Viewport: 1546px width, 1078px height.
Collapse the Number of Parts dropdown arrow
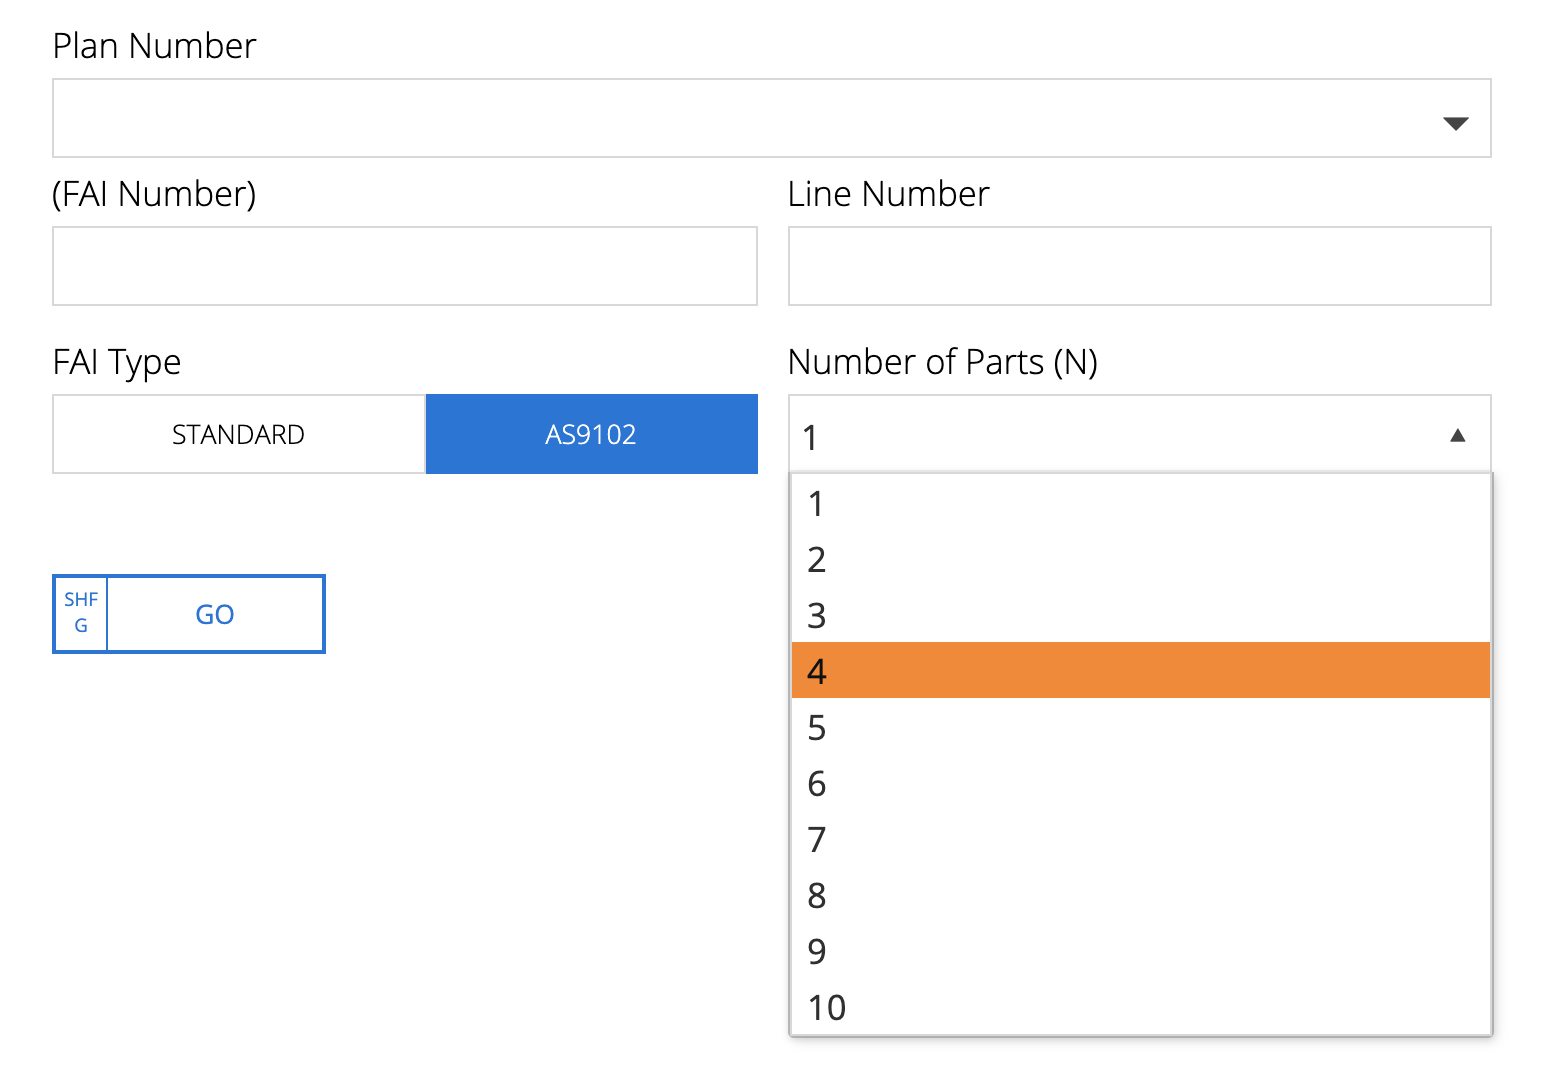pyautogui.click(x=1457, y=435)
